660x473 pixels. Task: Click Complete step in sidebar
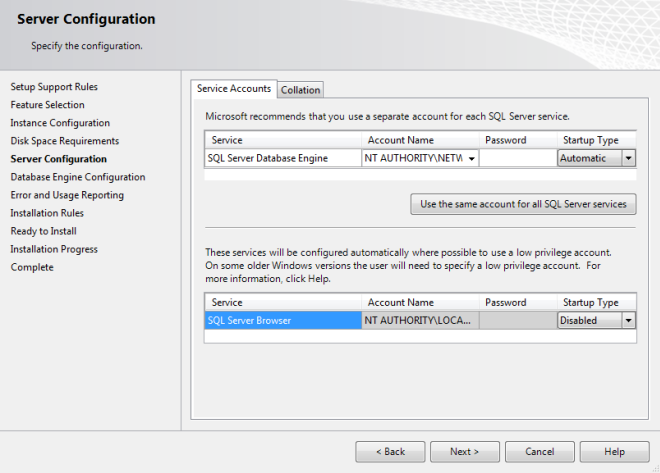point(32,268)
